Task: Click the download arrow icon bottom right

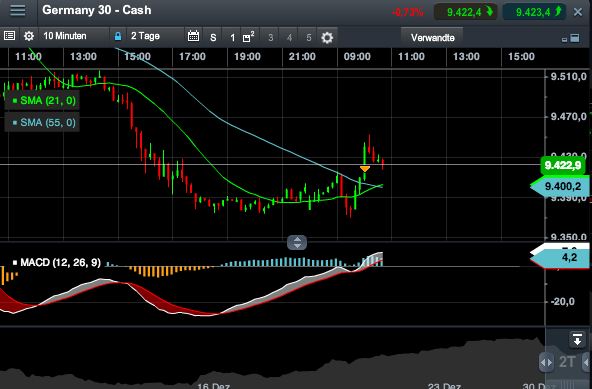Action: (x=577, y=340)
